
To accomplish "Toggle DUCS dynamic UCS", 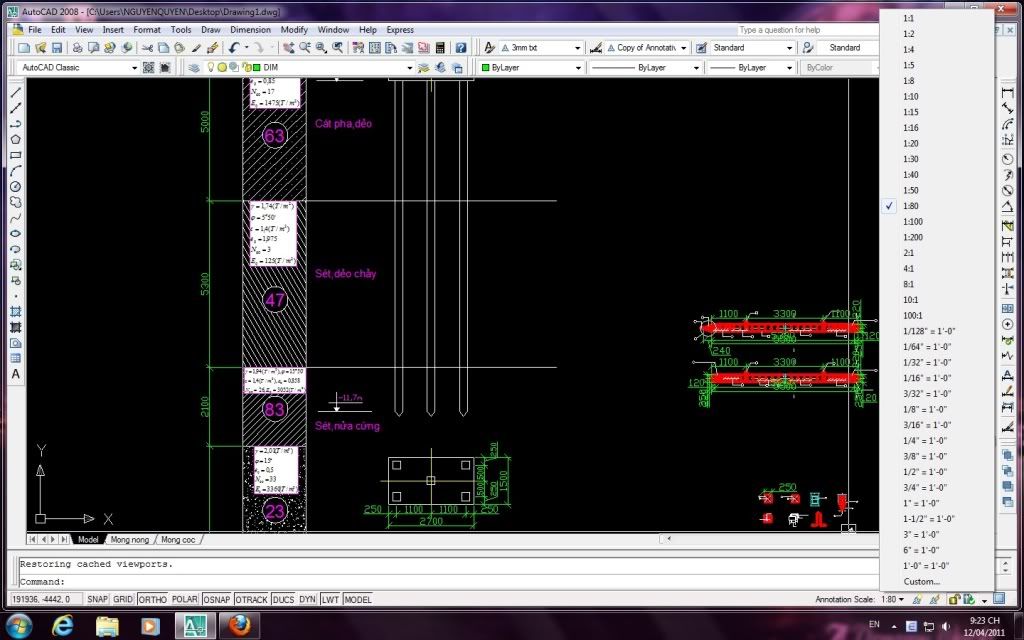I will click(283, 600).
